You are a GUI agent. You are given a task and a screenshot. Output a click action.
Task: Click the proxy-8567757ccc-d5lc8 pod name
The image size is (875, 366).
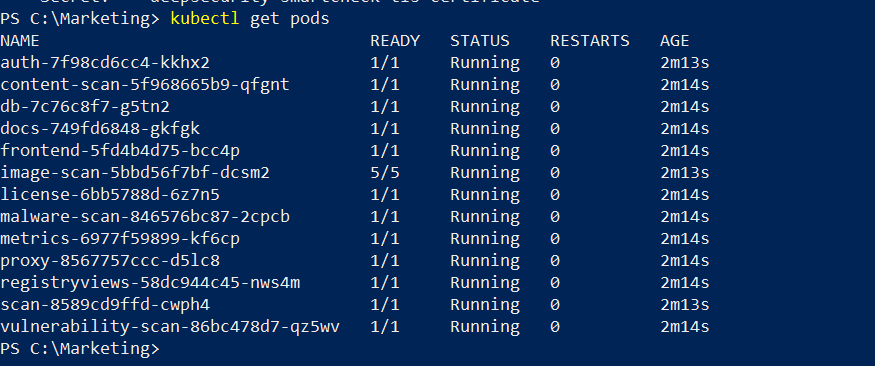tap(110, 261)
